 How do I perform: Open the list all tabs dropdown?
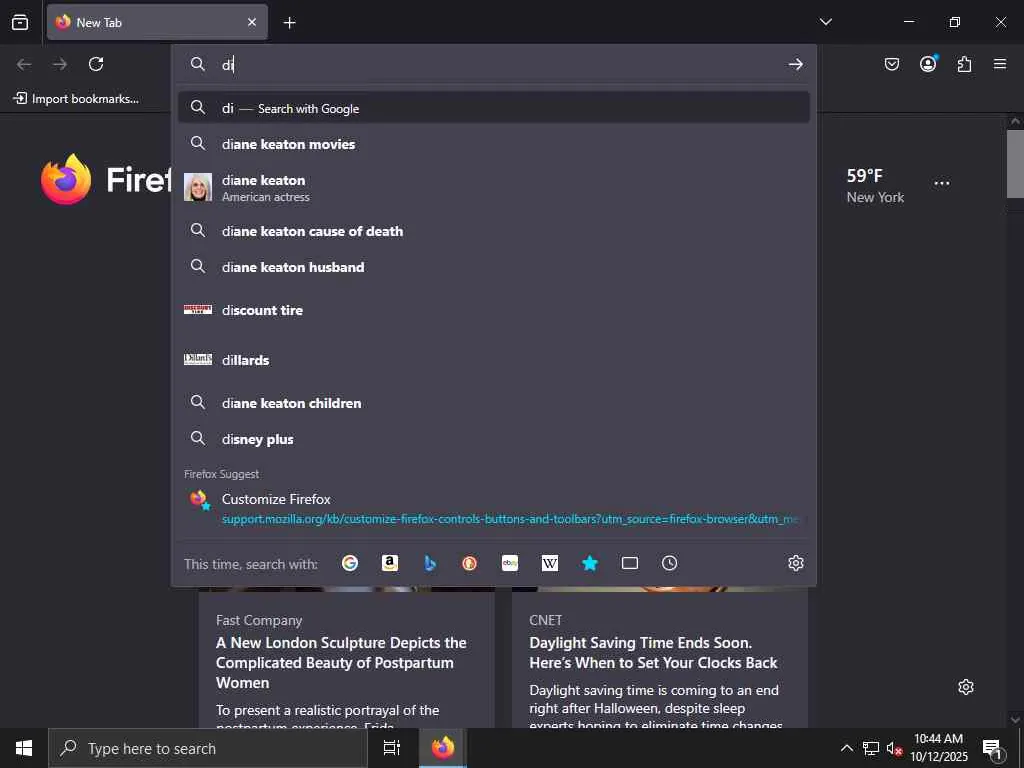tap(826, 22)
